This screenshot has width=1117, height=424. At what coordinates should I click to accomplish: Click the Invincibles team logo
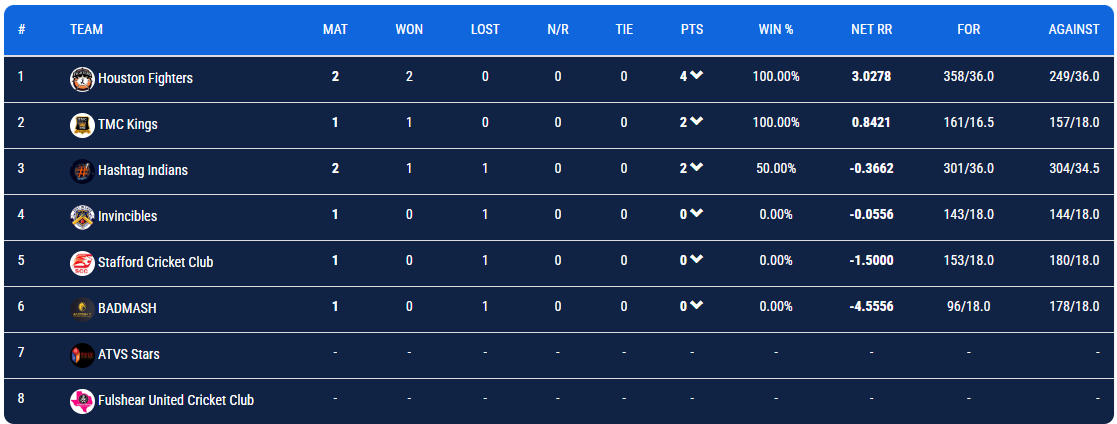tap(82, 217)
